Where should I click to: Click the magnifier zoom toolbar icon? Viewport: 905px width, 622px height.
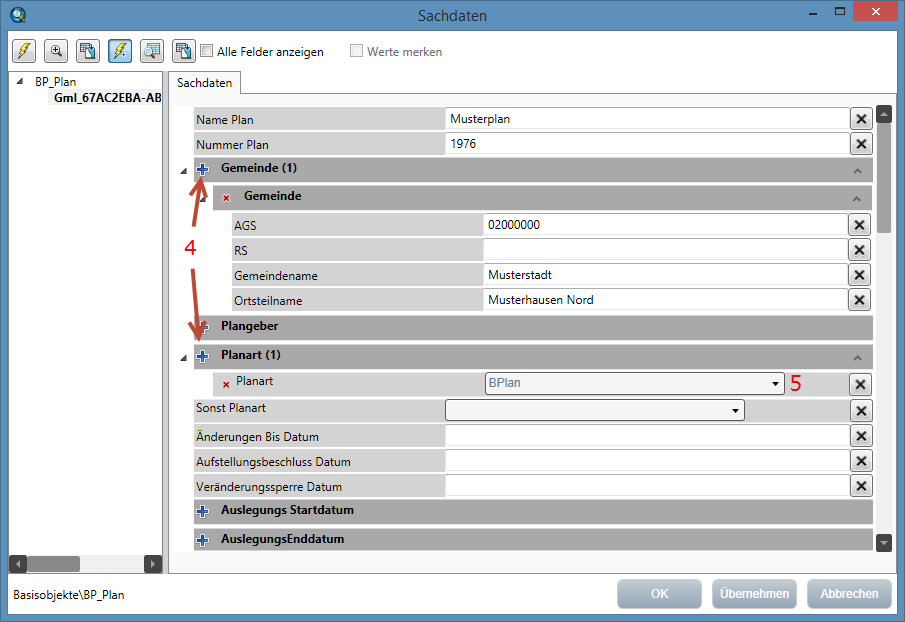point(56,51)
